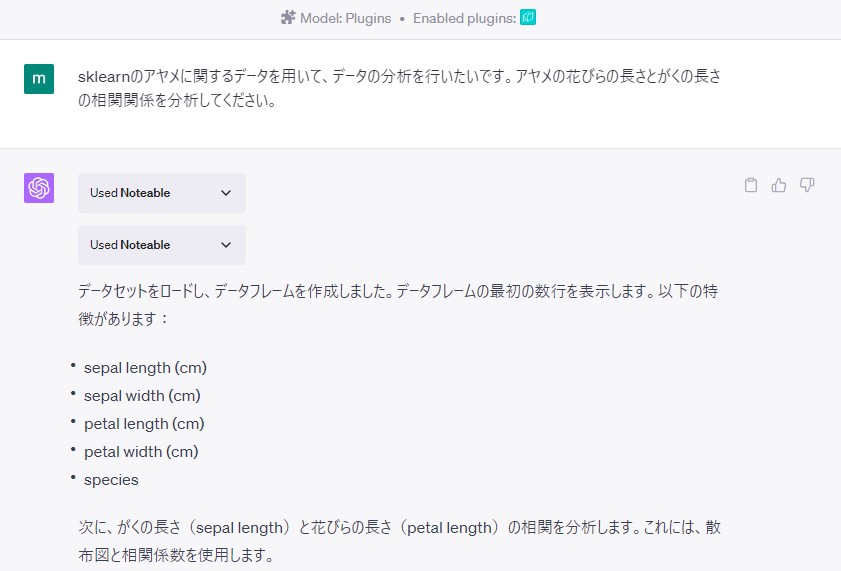The width and height of the screenshot is (841, 571).
Task: Click the copy to clipboard icon
Action: [x=751, y=185]
